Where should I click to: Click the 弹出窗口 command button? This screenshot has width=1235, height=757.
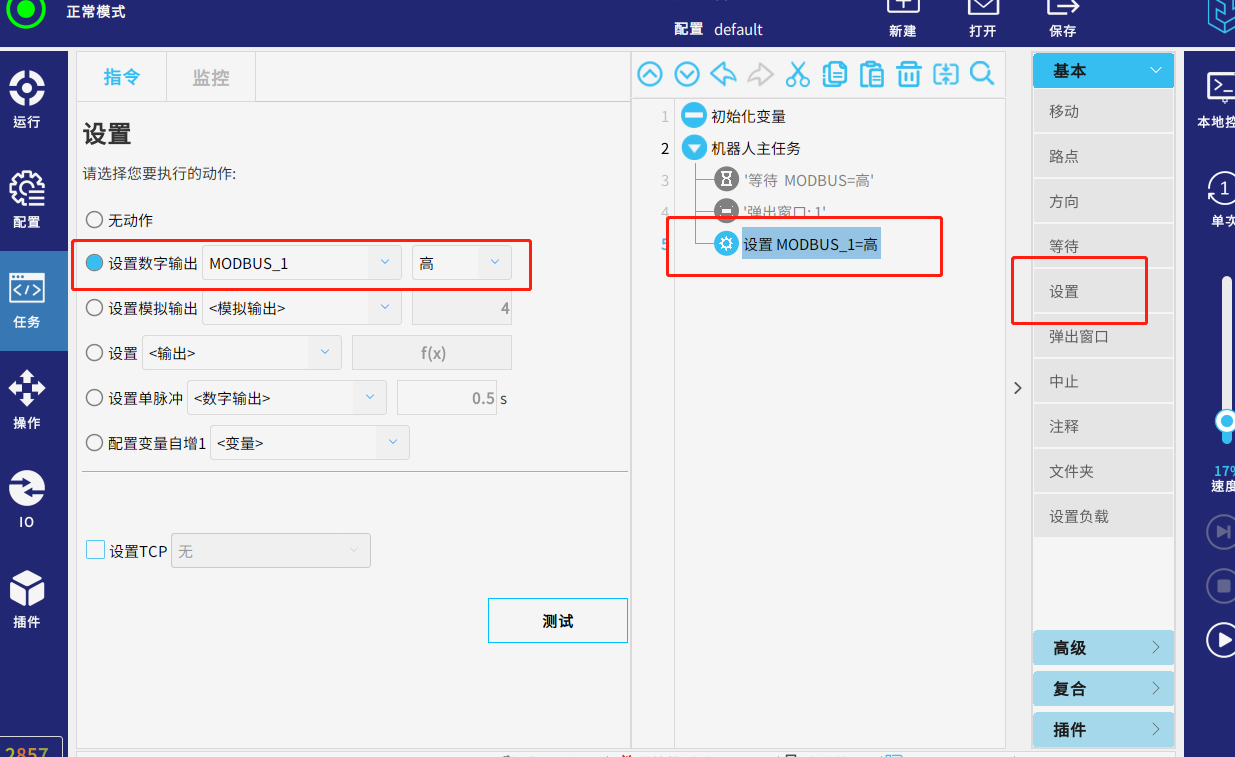1102,337
